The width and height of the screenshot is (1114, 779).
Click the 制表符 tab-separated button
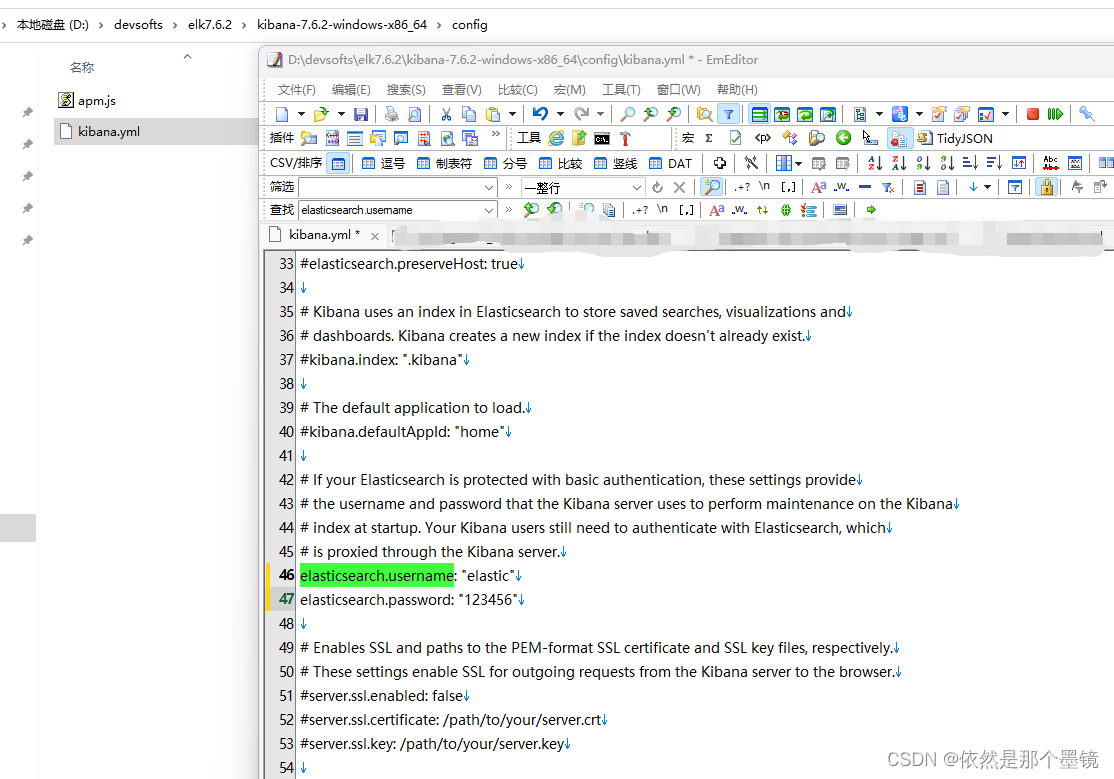(444, 163)
